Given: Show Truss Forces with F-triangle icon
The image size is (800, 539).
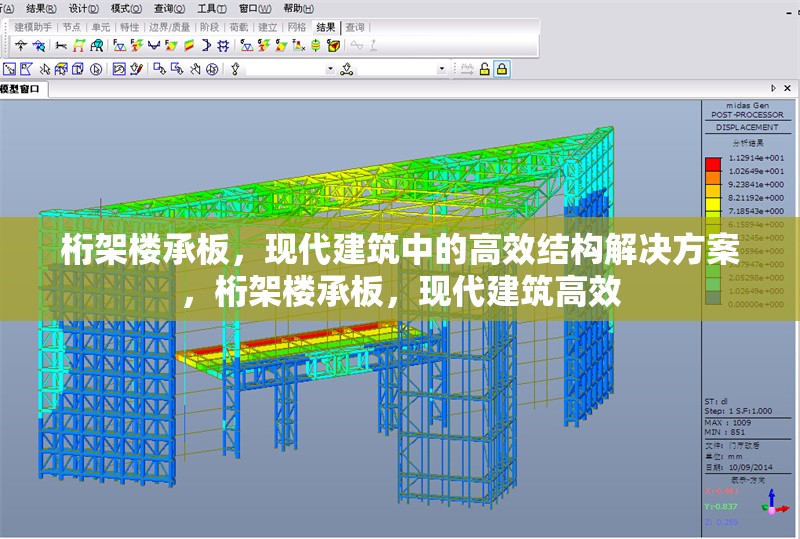Looking at the screenshot, I should pos(119,46).
